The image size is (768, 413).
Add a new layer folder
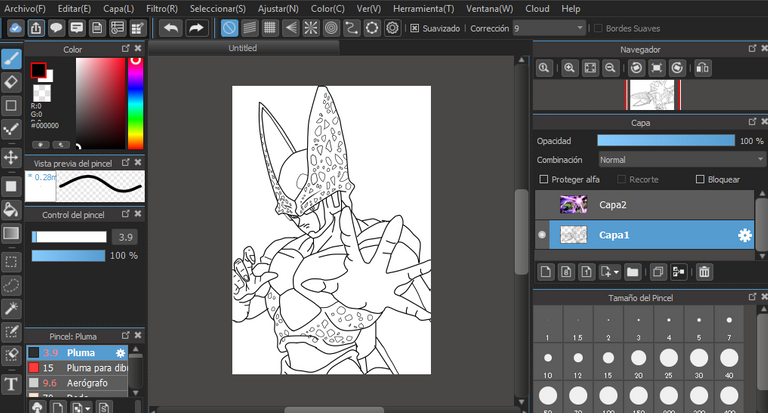click(632, 271)
